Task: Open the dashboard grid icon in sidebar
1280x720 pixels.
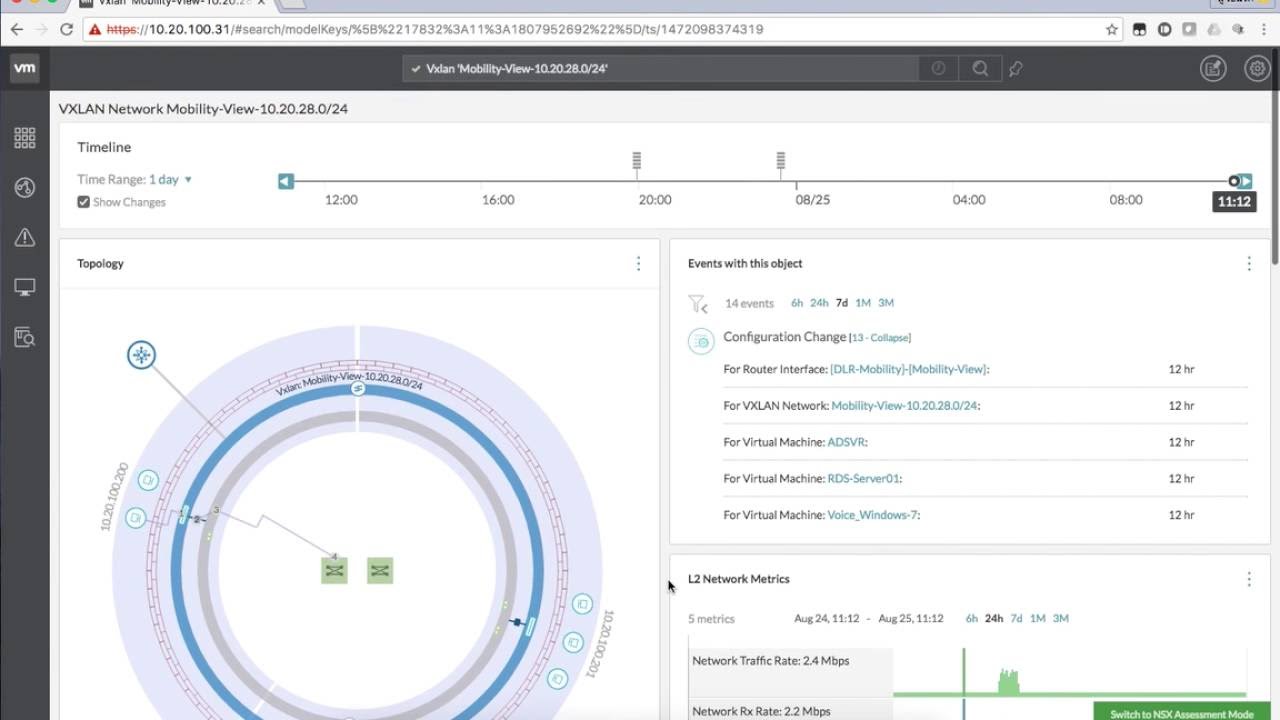Action: coord(25,138)
